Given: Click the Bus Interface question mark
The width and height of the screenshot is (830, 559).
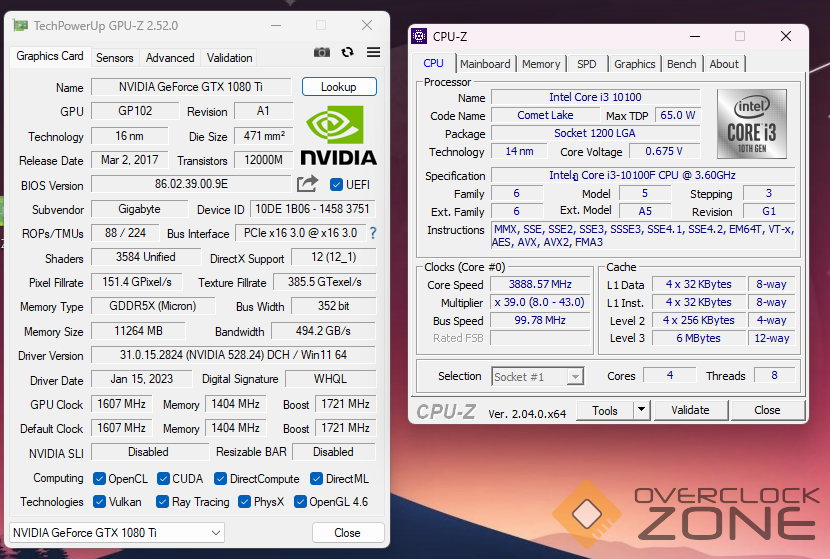Looking at the screenshot, I should point(373,233).
